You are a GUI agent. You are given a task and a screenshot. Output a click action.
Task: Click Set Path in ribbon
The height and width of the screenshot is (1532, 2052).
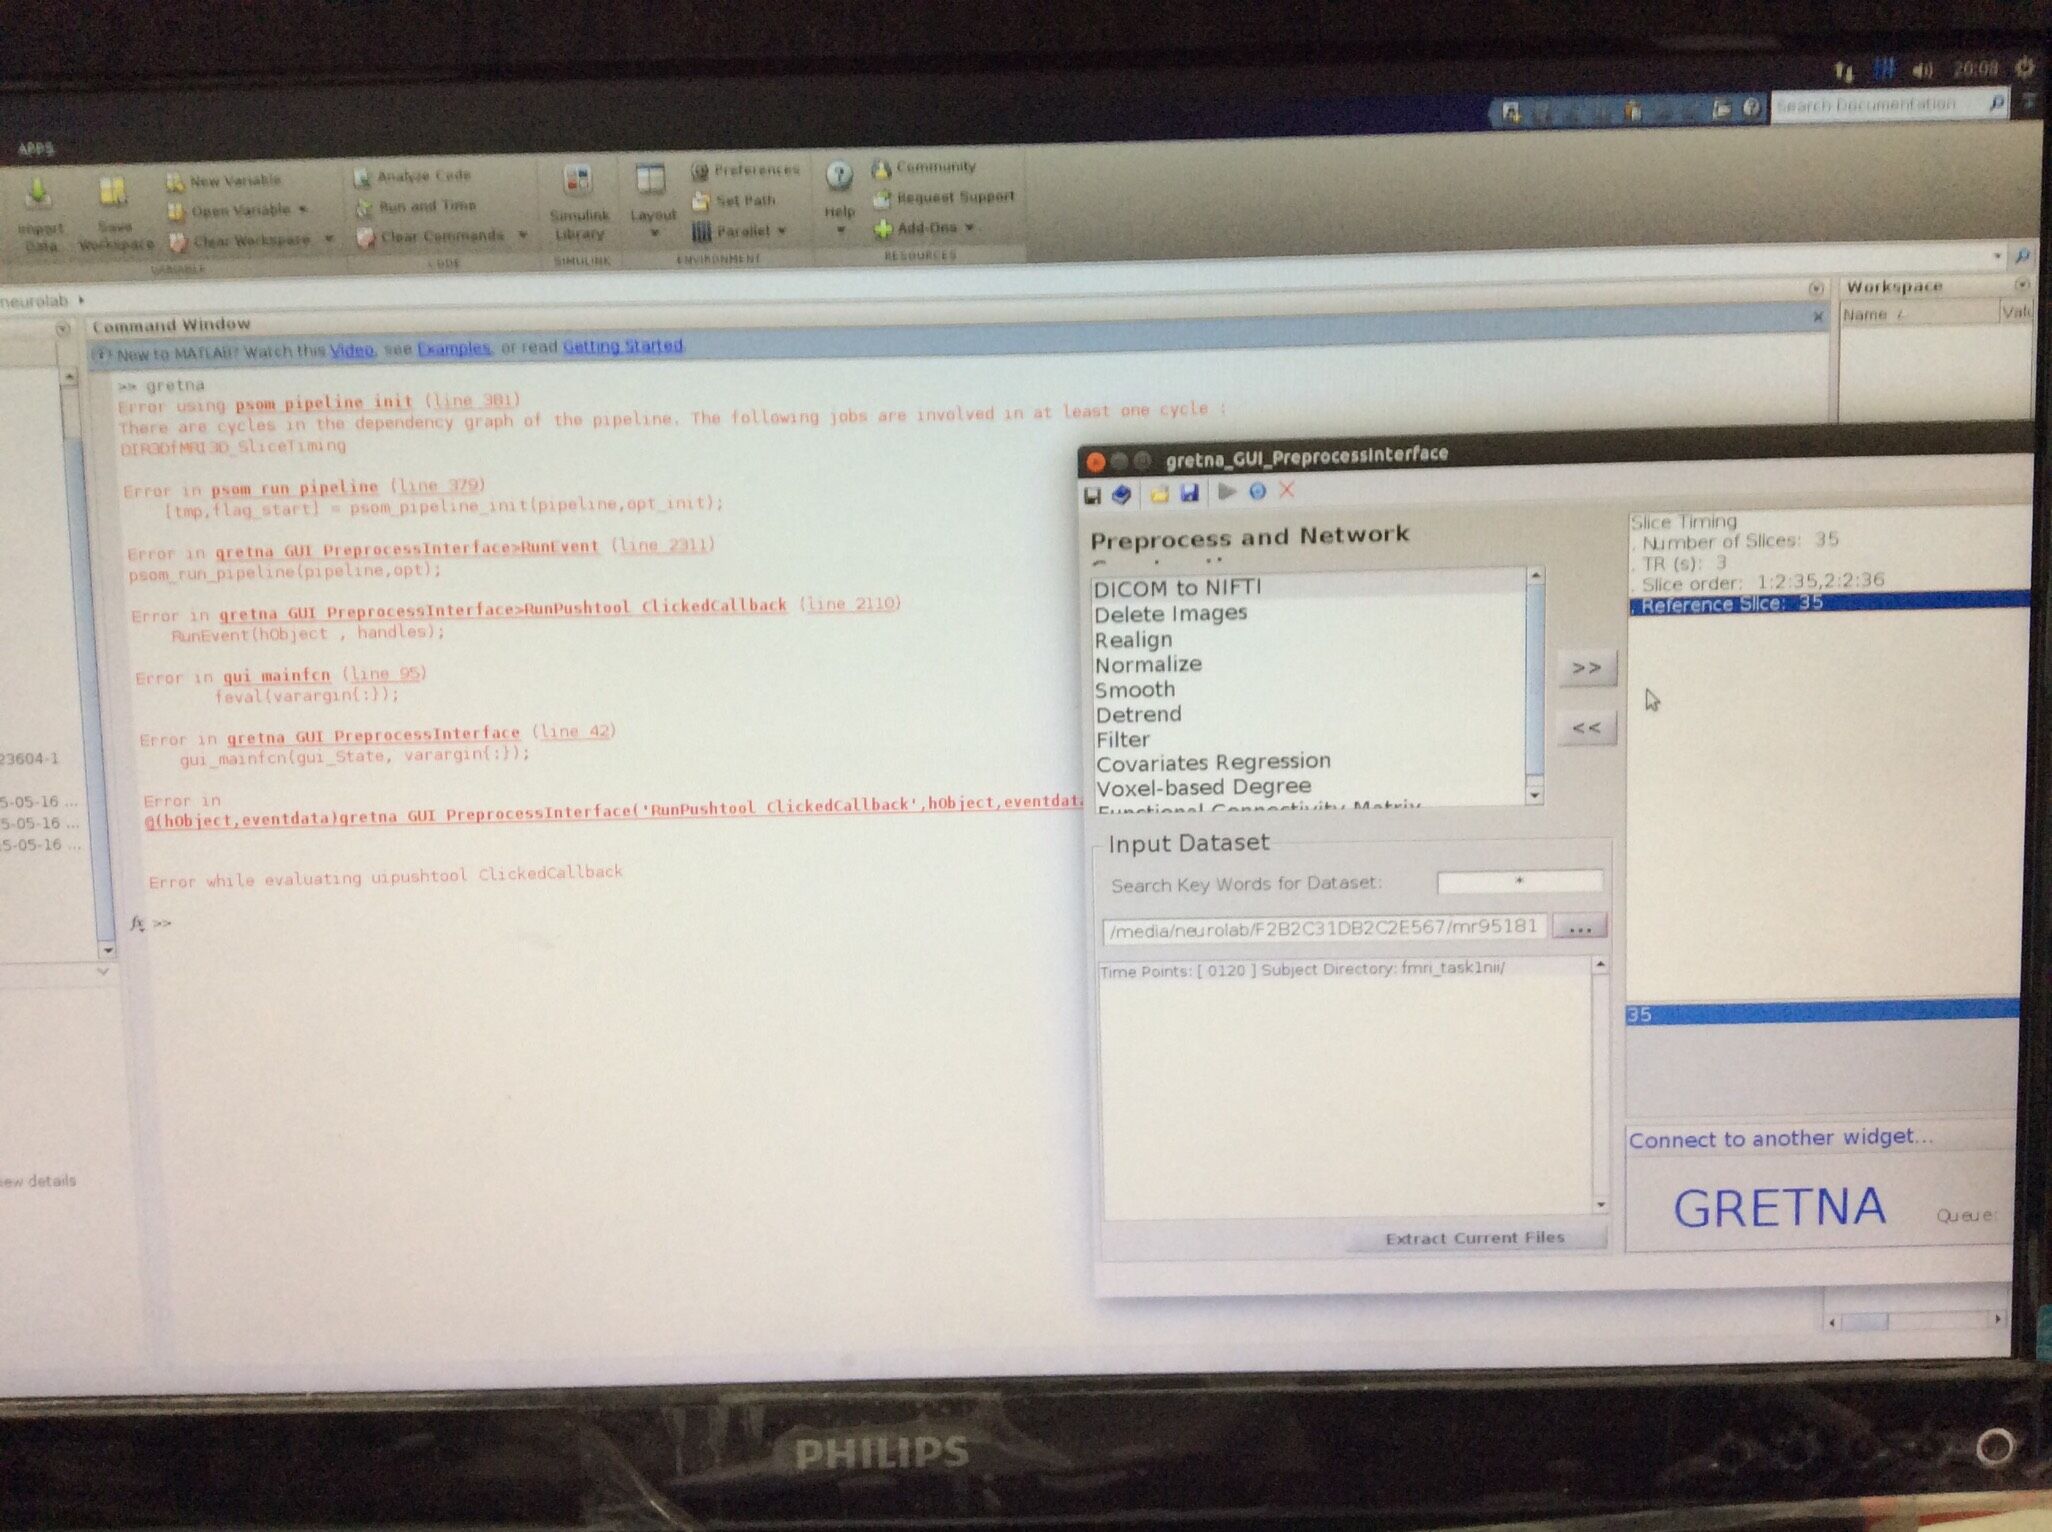coord(734,200)
